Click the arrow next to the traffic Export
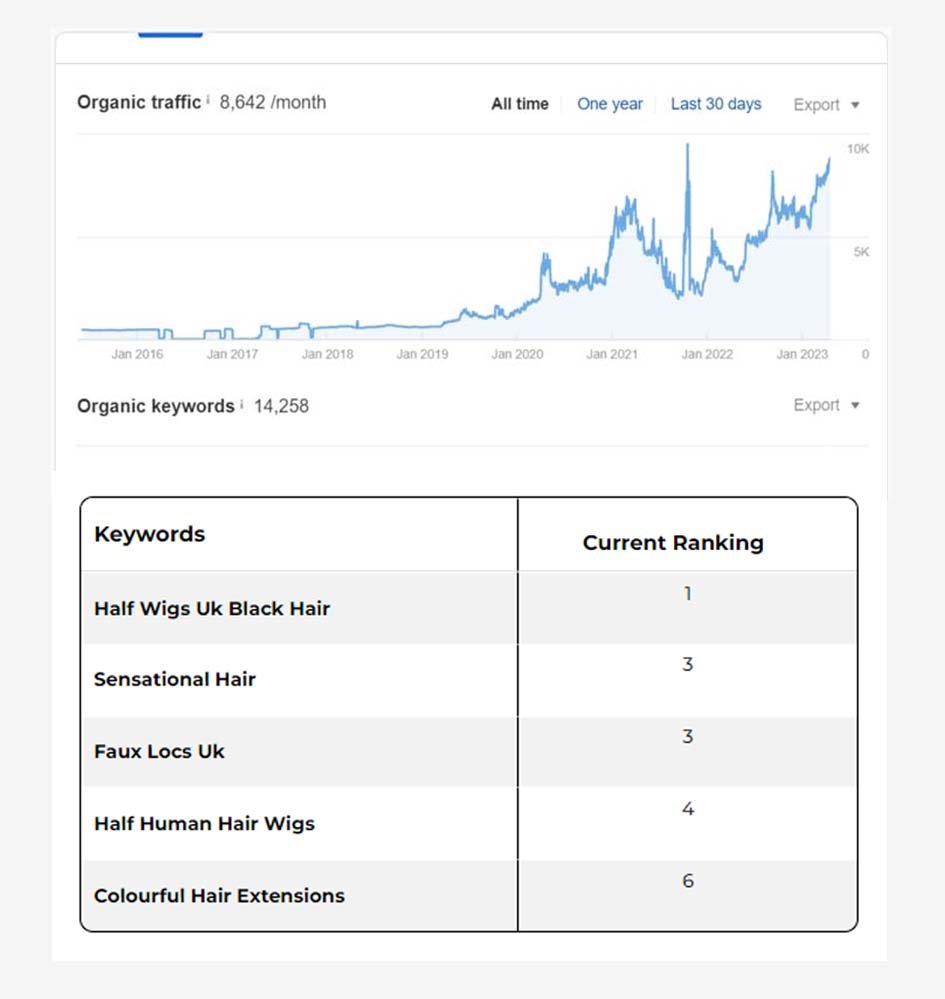 [855, 105]
